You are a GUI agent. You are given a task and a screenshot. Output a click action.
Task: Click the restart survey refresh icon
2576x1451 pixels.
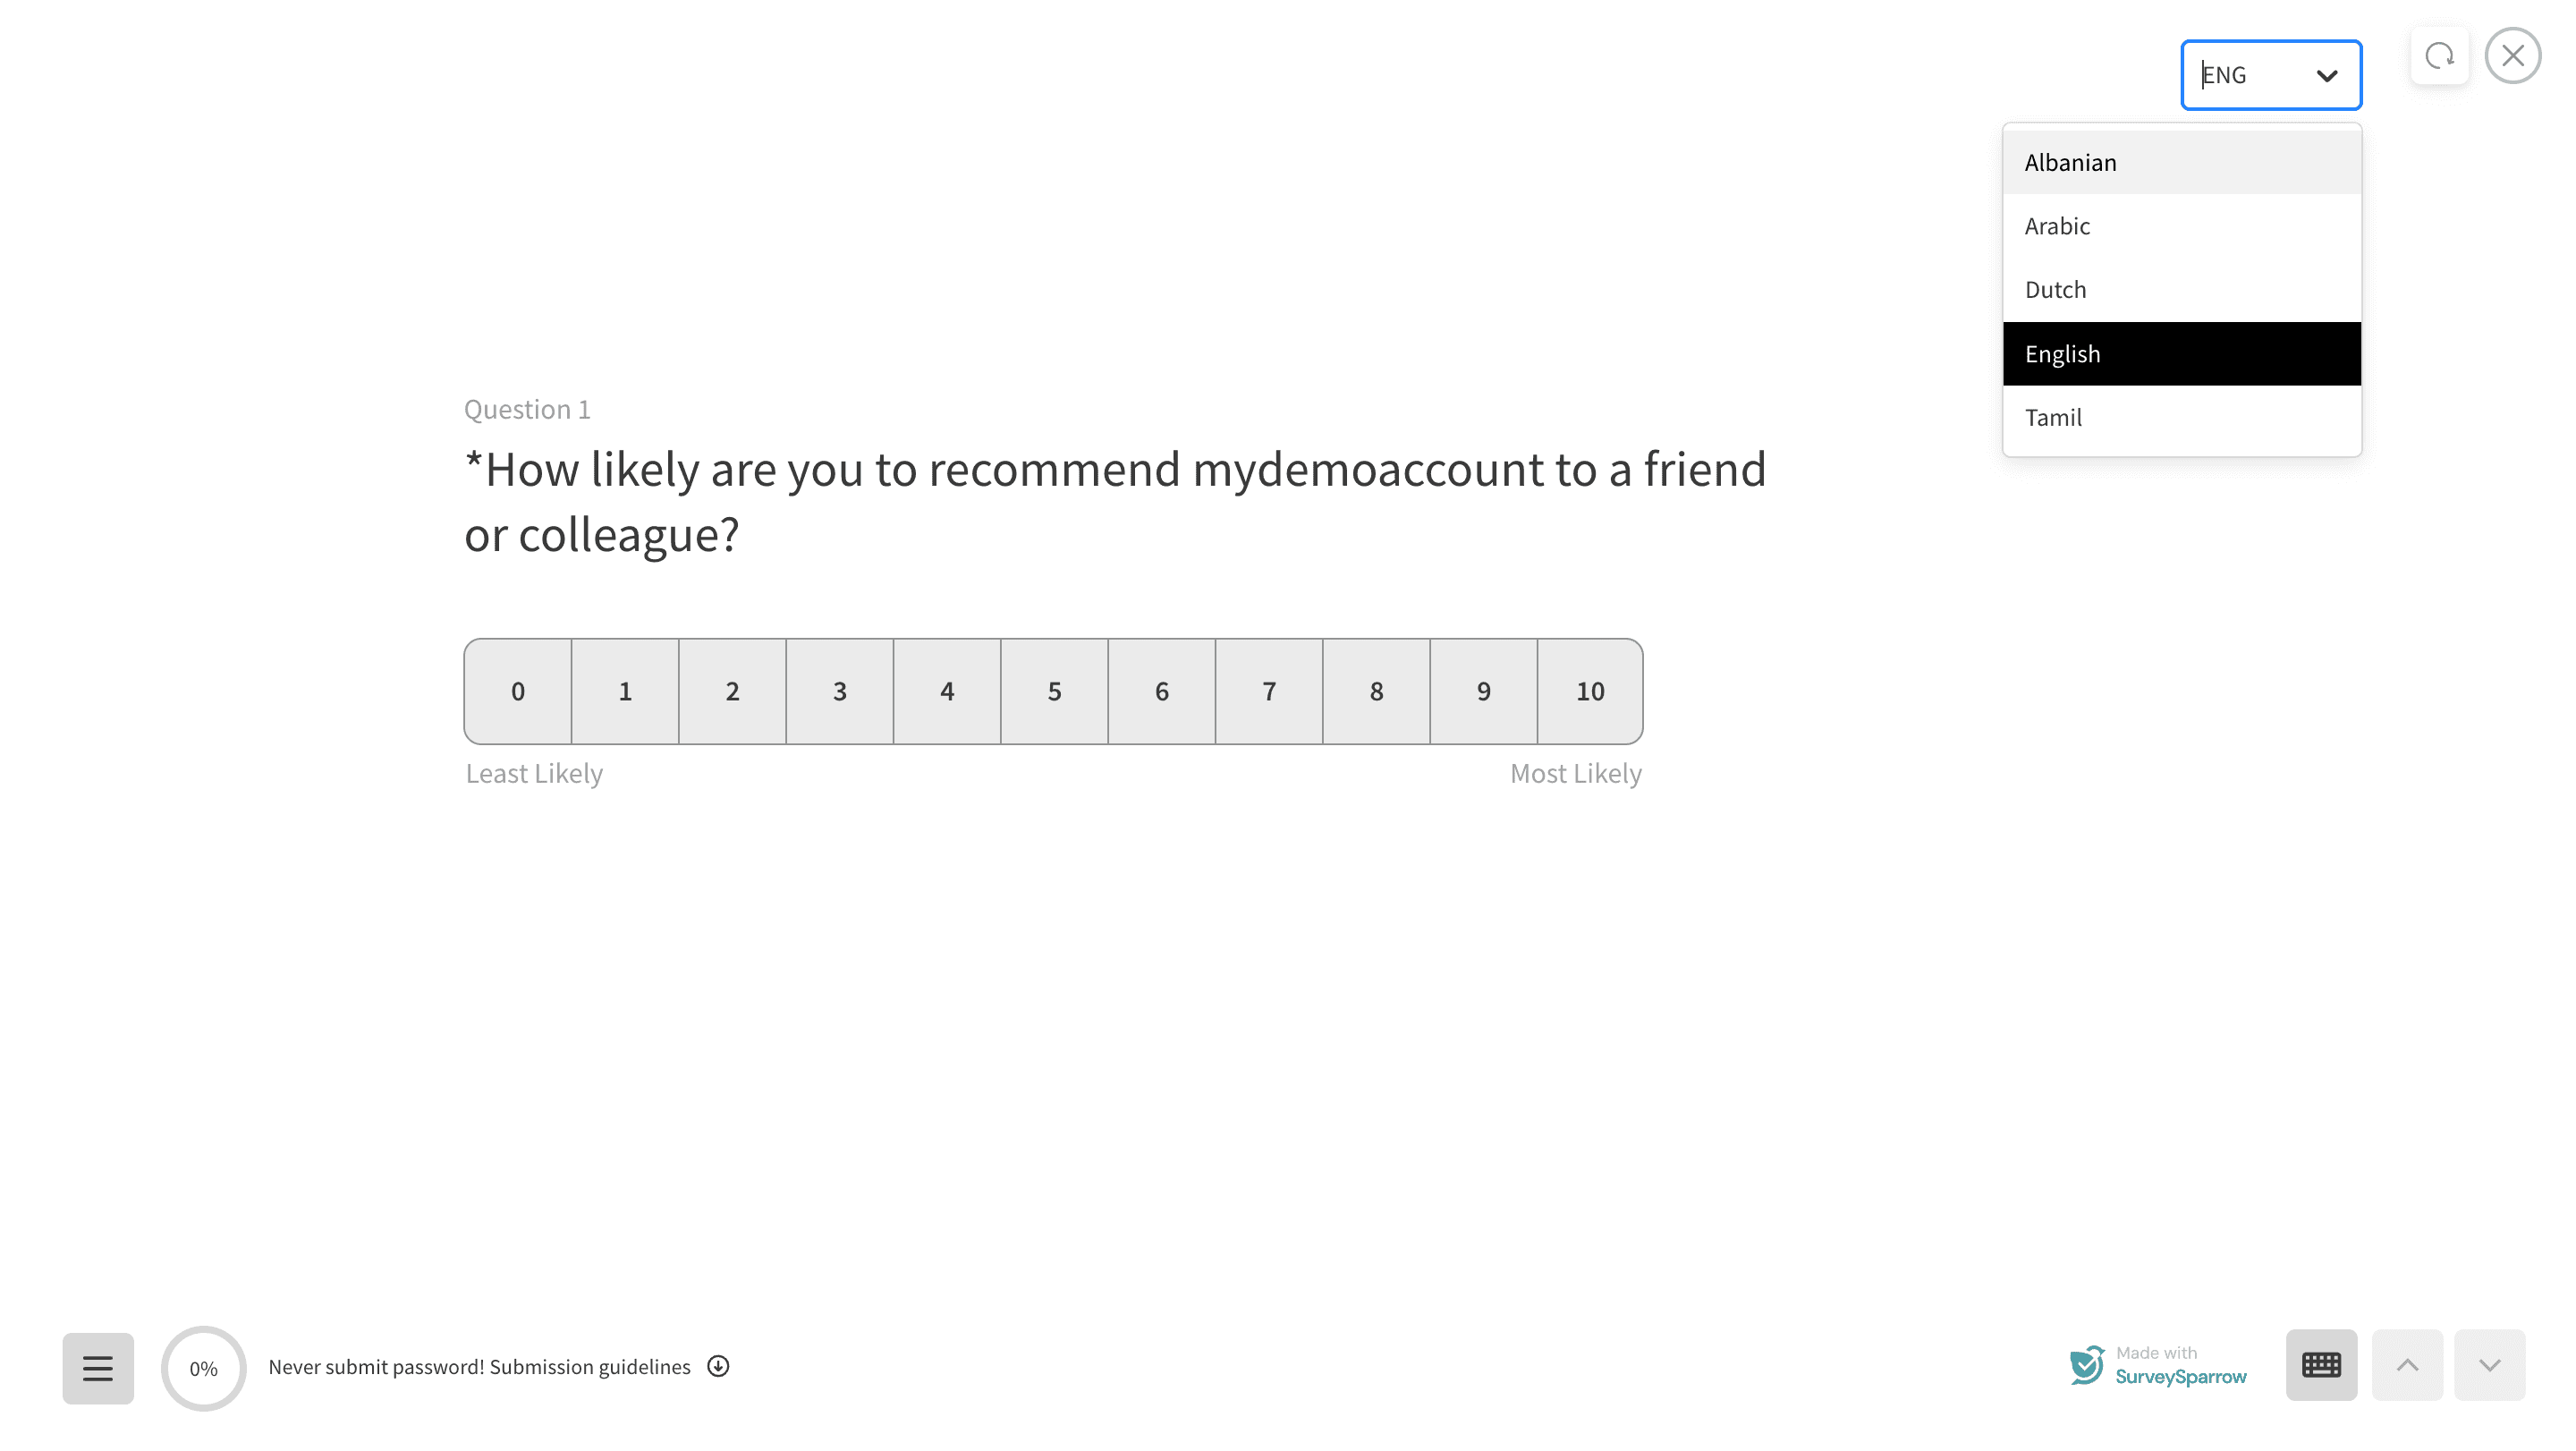[2439, 56]
